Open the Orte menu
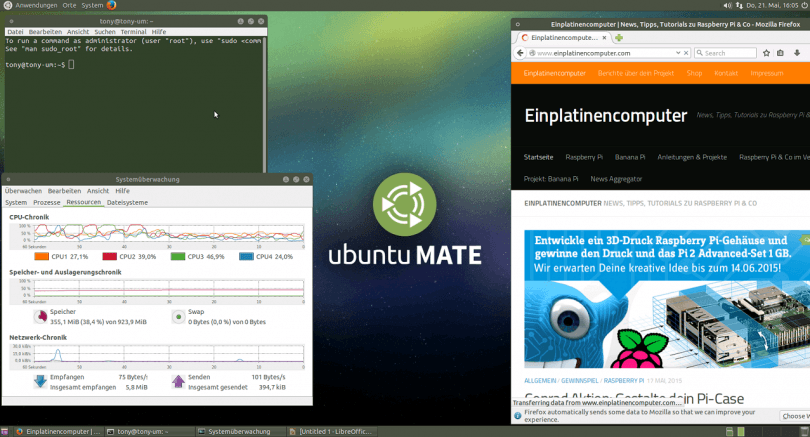The width and height of the screenshot is (810, 437). pos(69,5)
